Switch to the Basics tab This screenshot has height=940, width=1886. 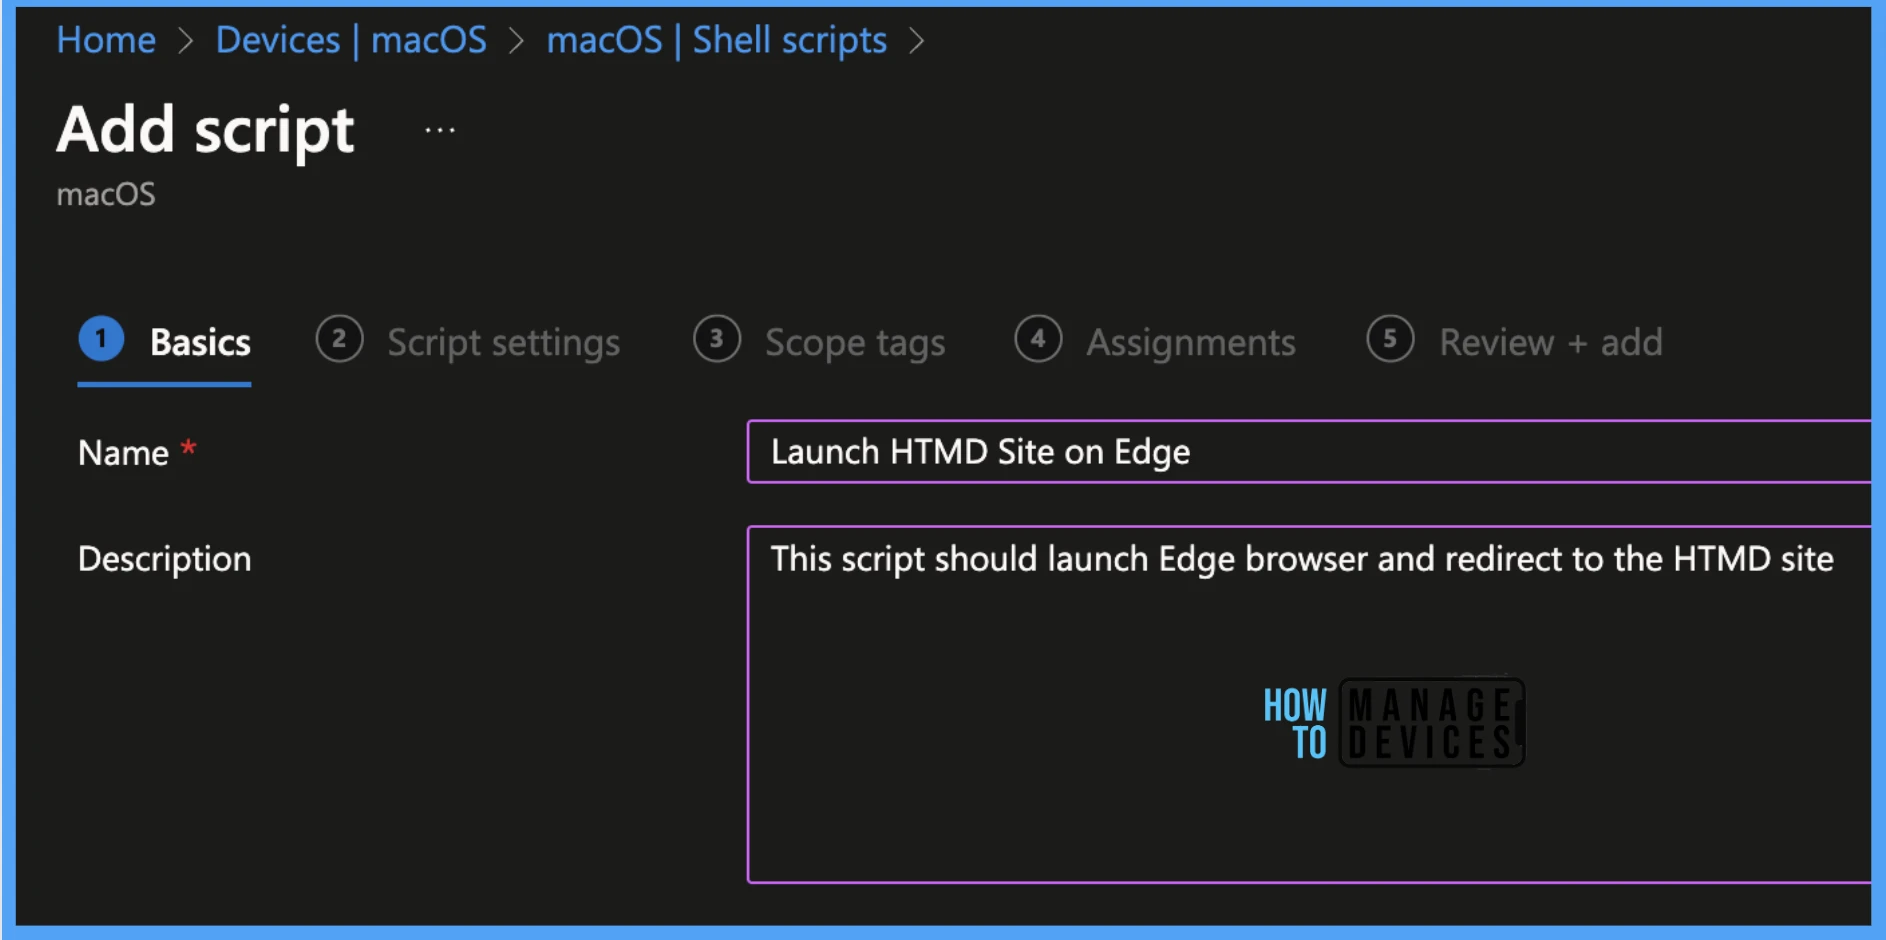200,342
